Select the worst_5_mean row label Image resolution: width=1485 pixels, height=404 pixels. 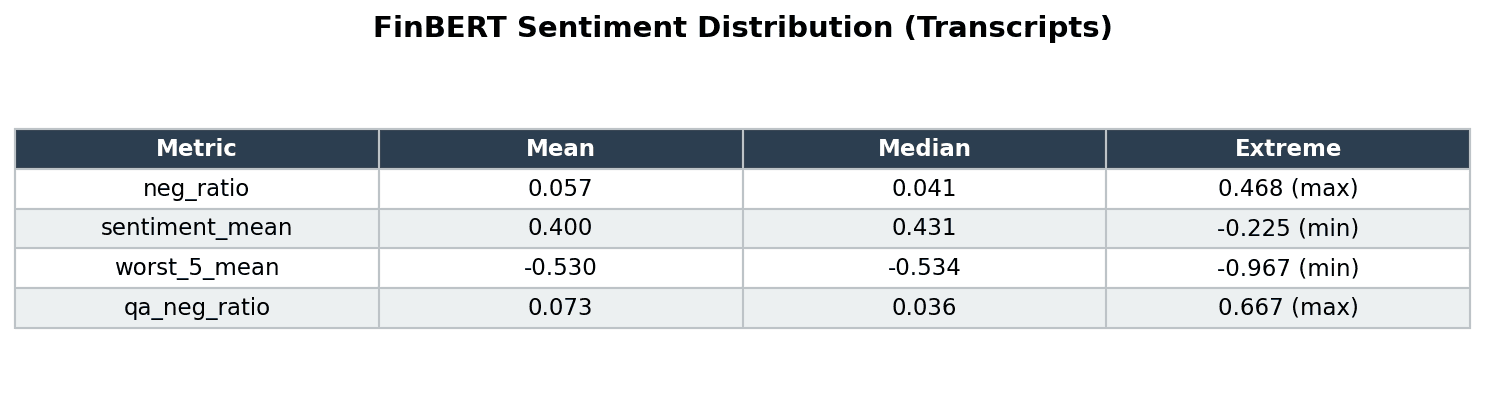pyautogui.click(x=196, y=268)
